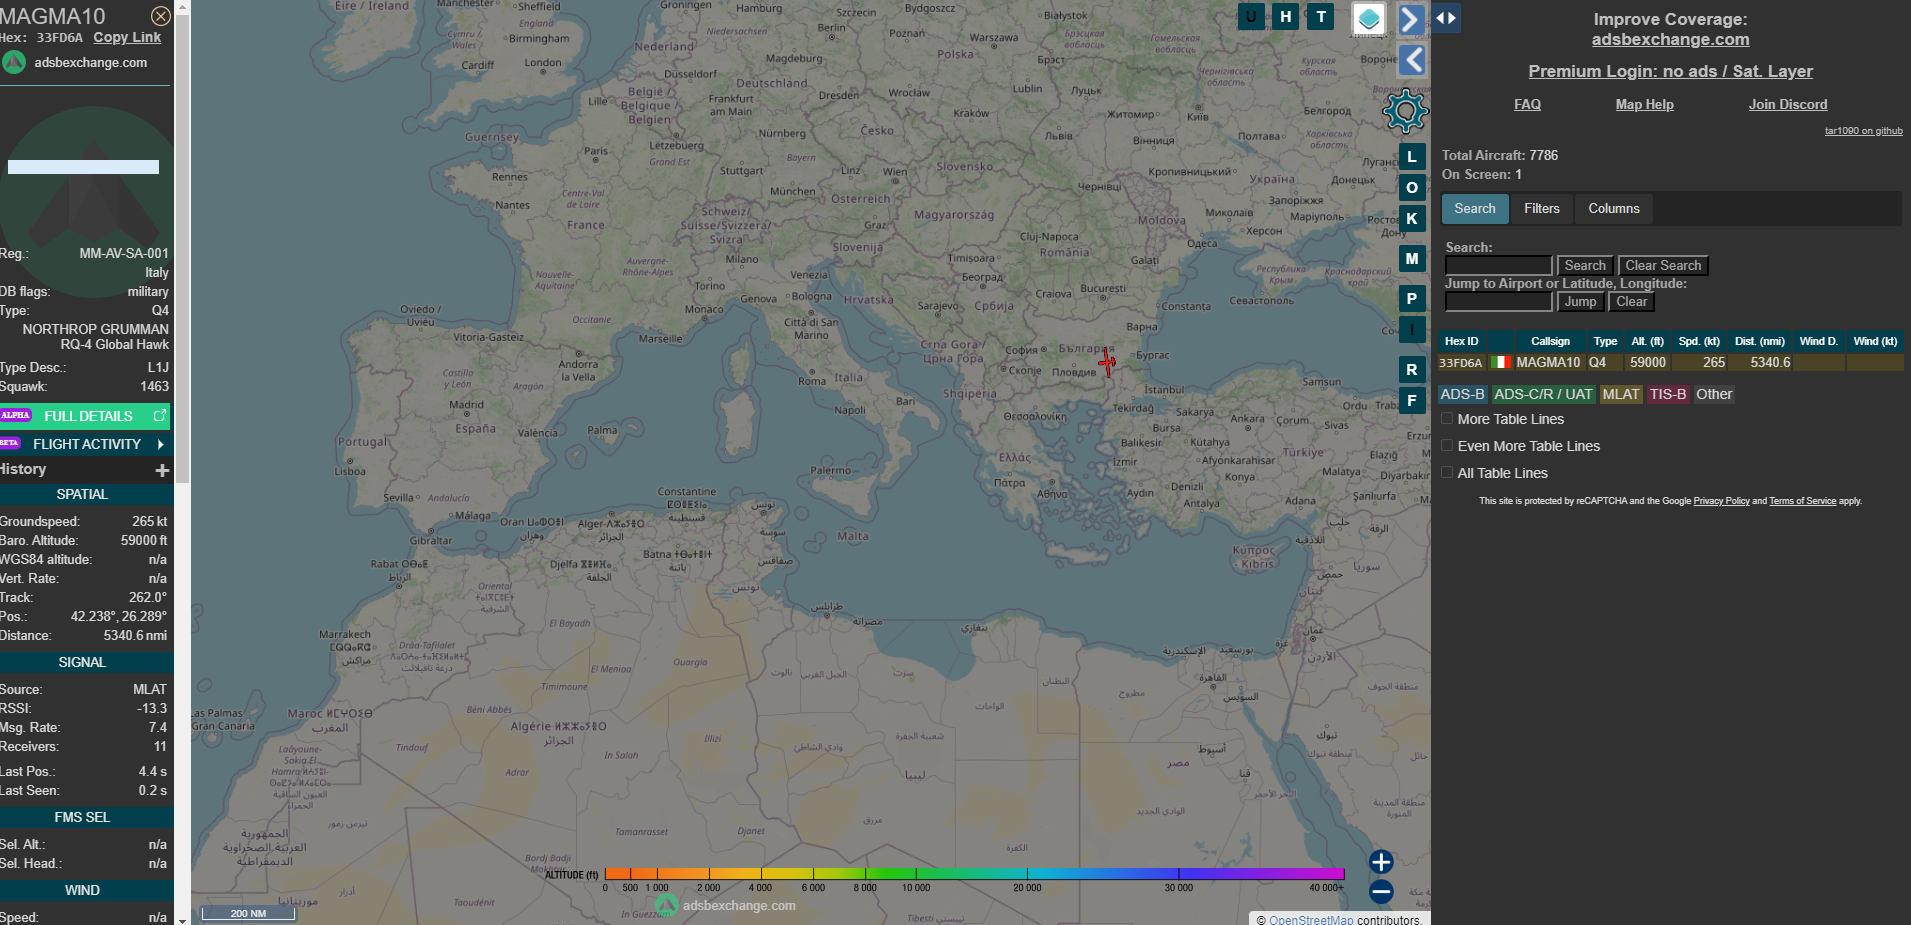Sort the table by the Spd. (kt) column

point(1698,341)
